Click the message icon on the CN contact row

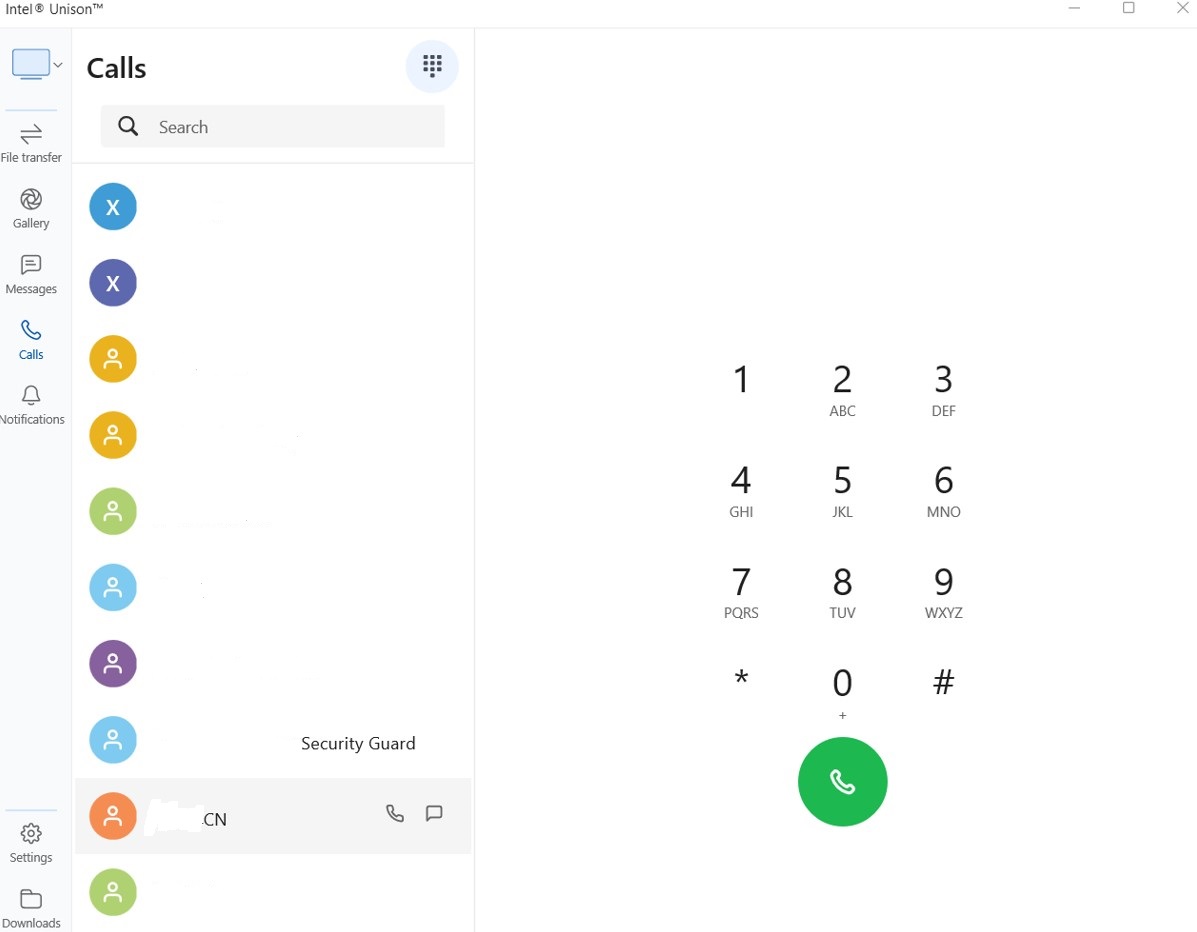(434, 814)
